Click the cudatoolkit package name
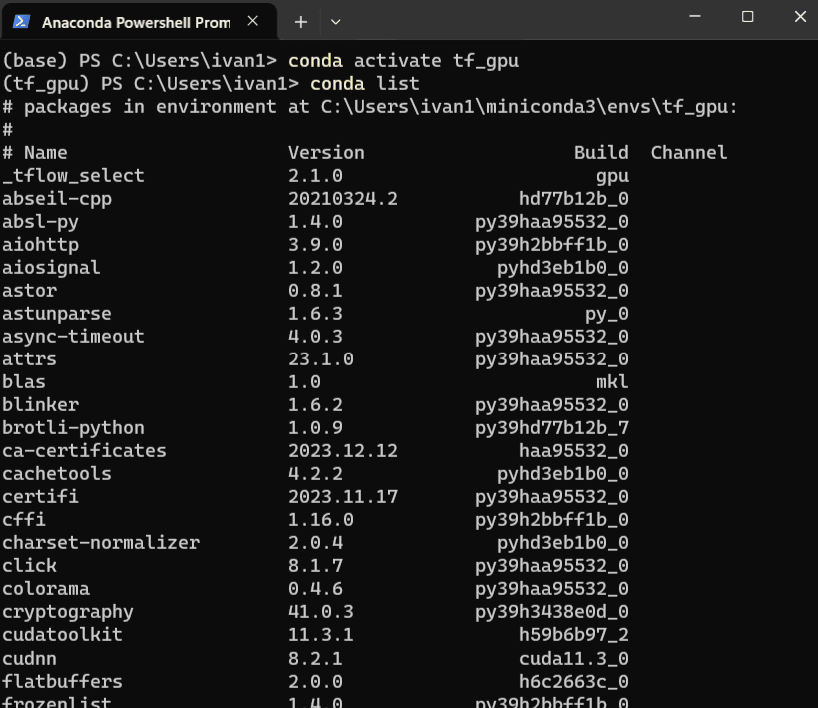 click(62, 635)
